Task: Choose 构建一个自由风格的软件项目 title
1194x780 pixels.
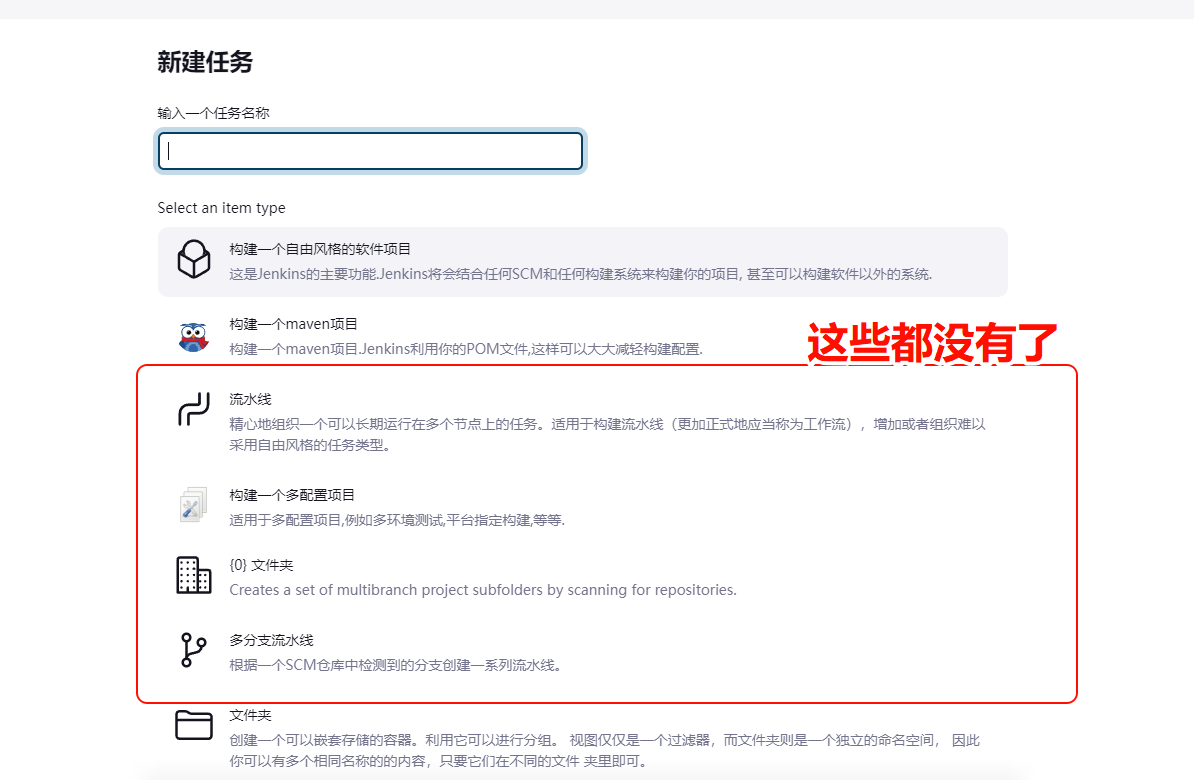Action: [320, 249]
